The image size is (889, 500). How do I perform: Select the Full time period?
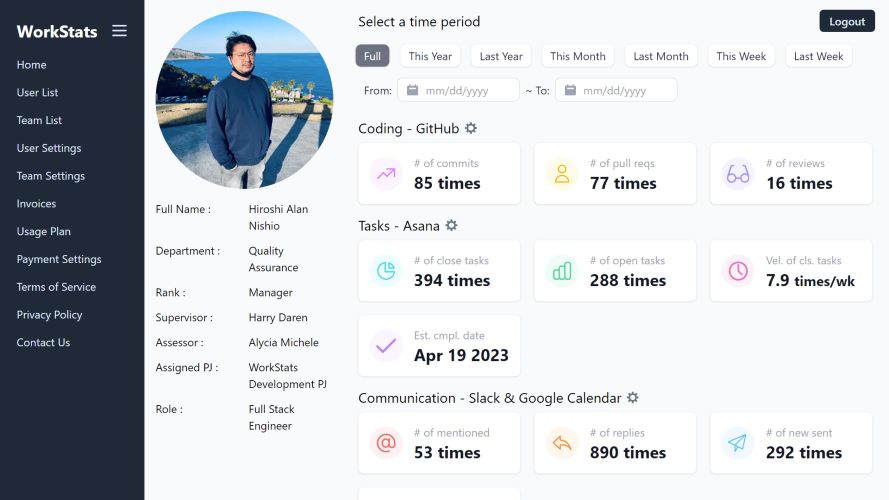point(372,56)
